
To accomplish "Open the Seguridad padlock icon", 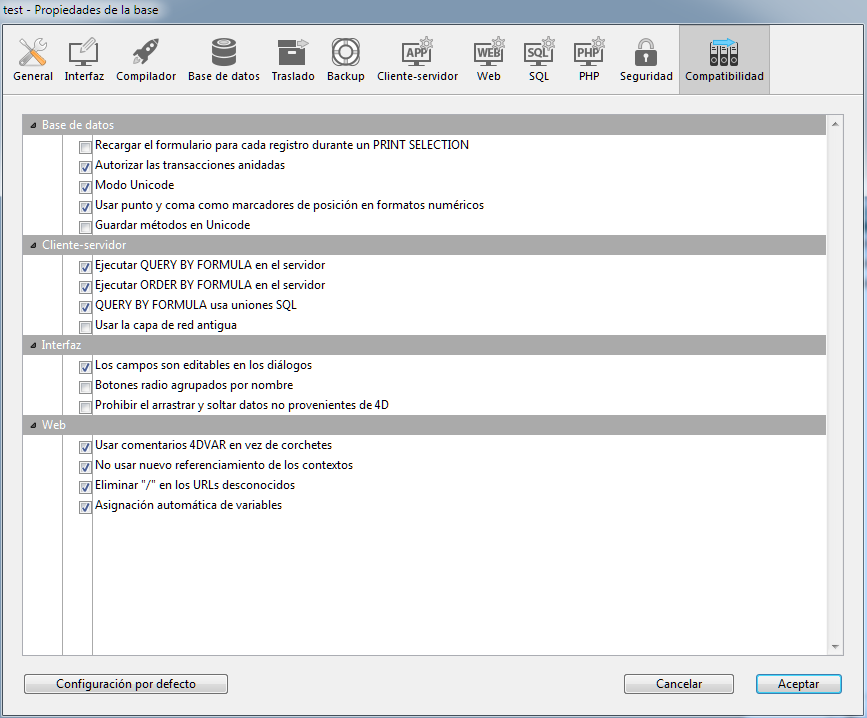I will (x=646, y=52).
